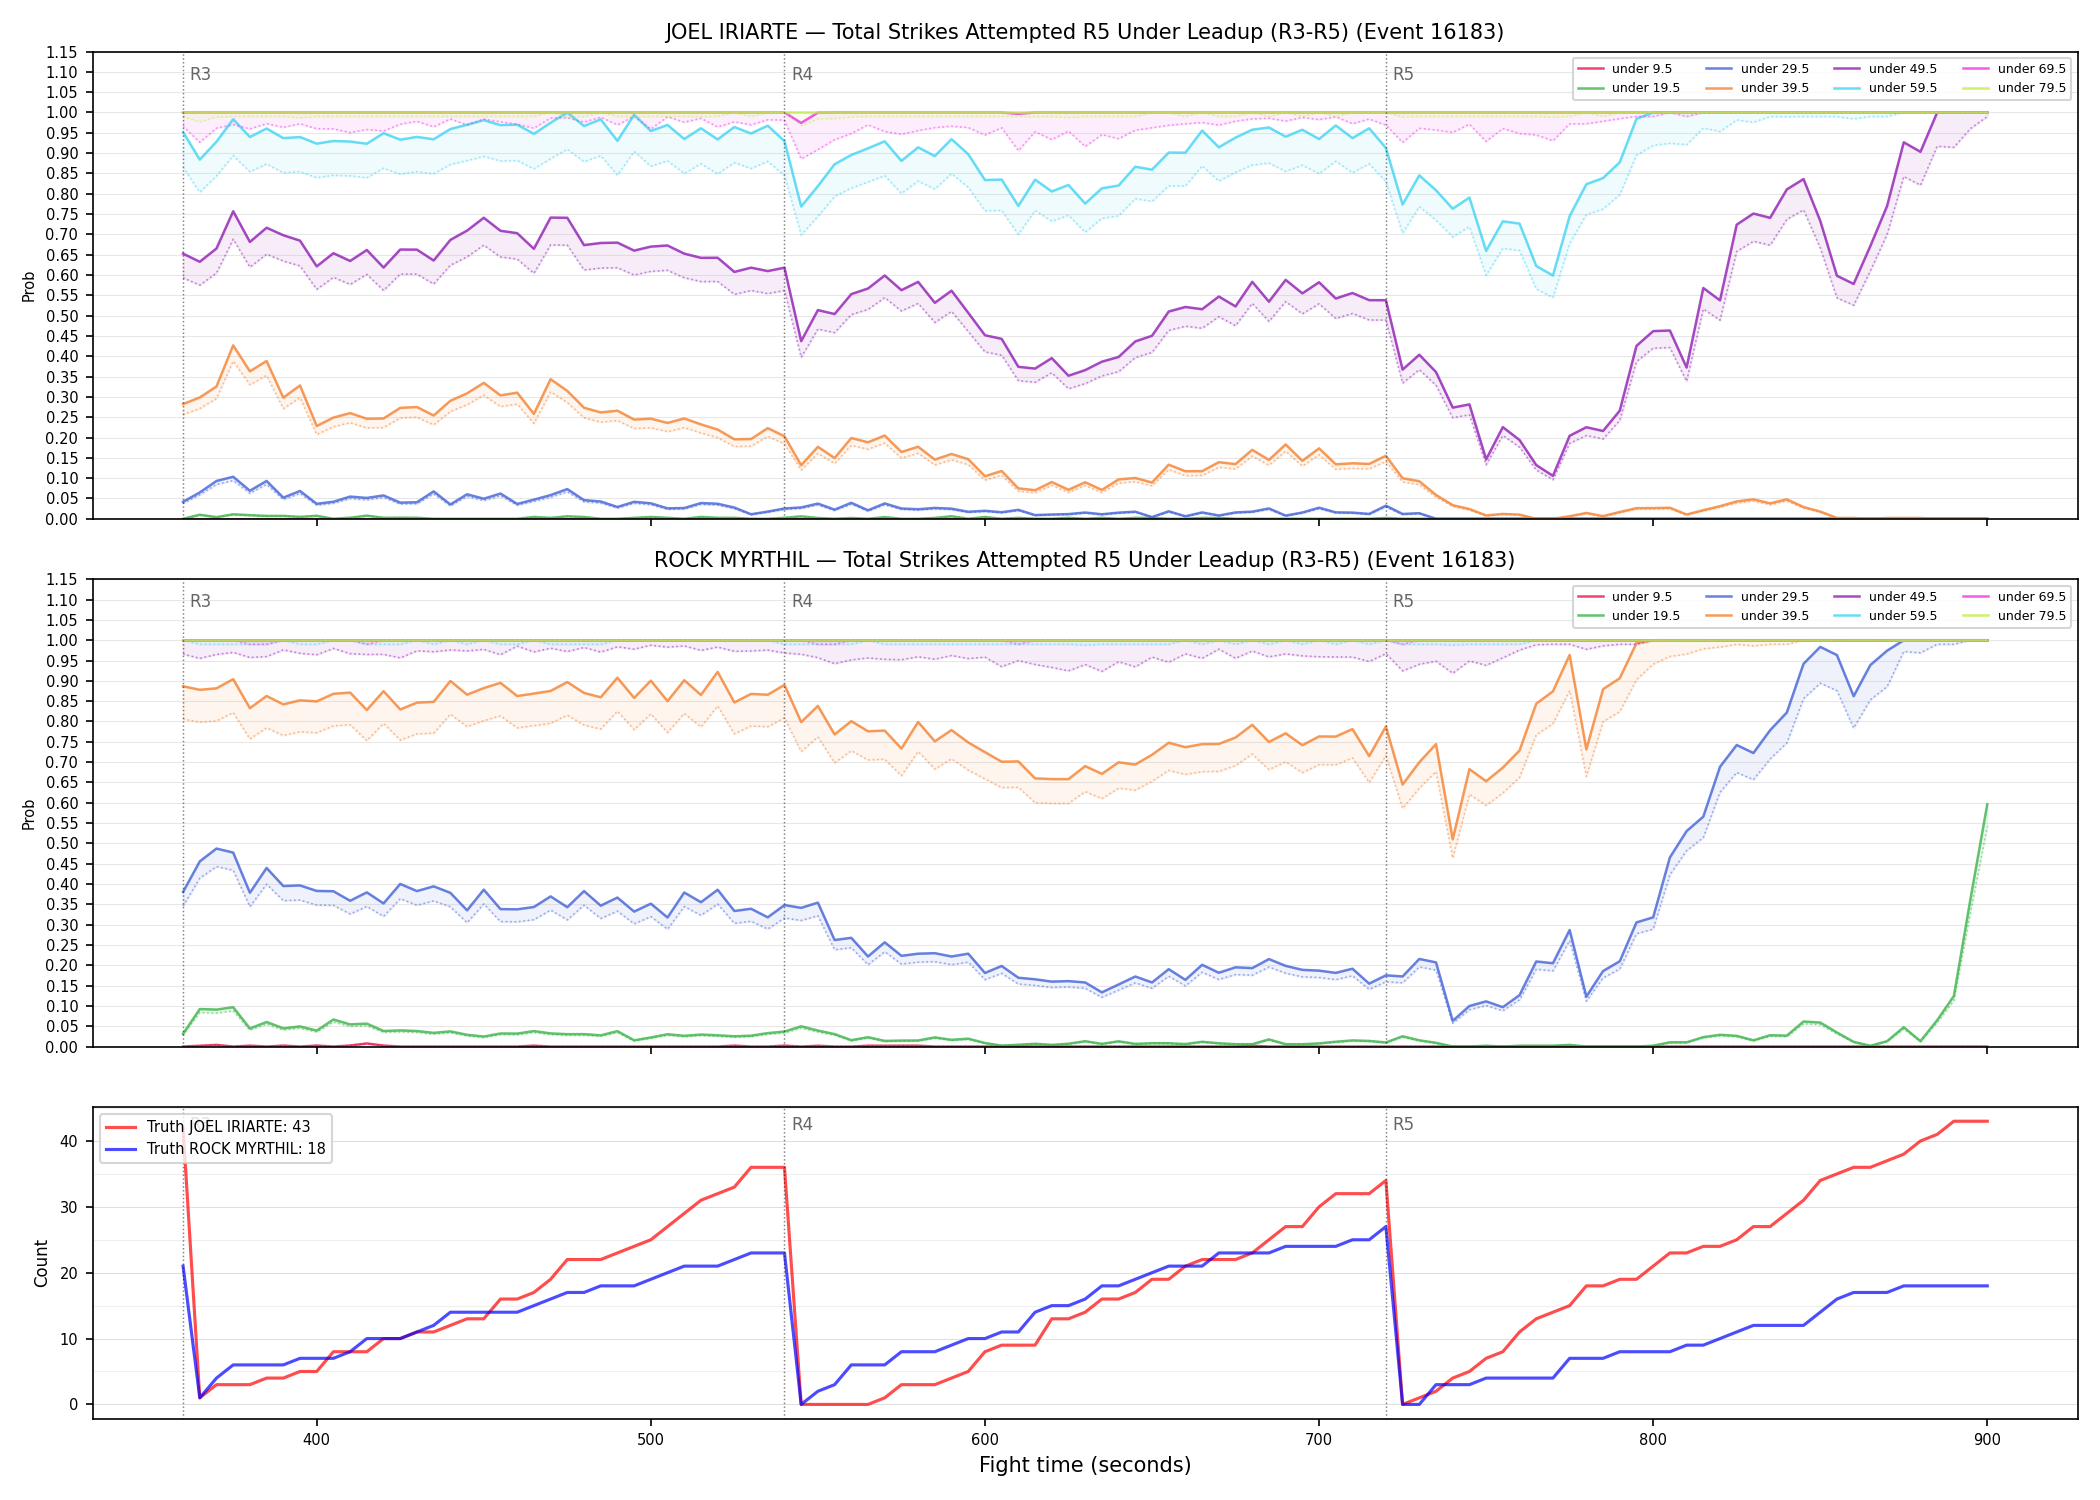Click the R5 marker in the Rock Myrthil chart
This screenshot has height=1500, width=2100.
click(x=1403, y=602)
